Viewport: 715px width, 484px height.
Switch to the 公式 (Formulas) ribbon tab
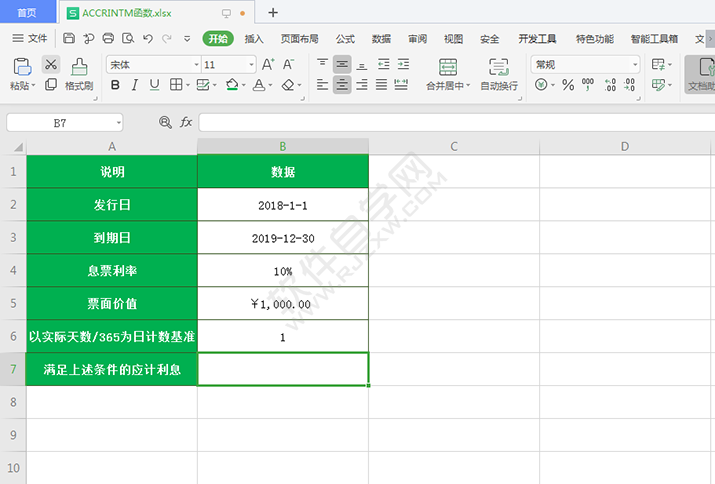point(345,39)
